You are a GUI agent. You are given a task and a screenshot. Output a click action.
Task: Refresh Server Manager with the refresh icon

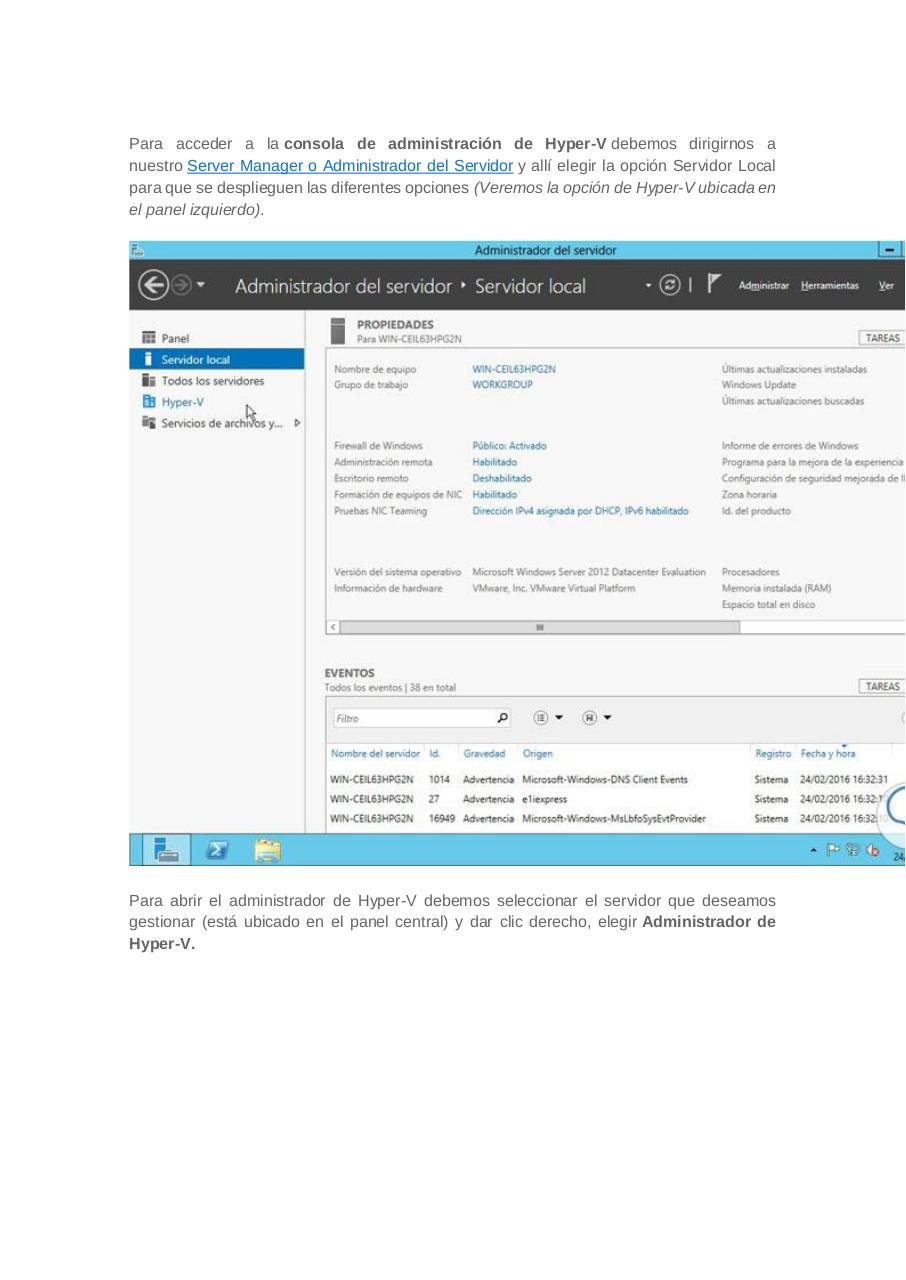tap(668, 284)
